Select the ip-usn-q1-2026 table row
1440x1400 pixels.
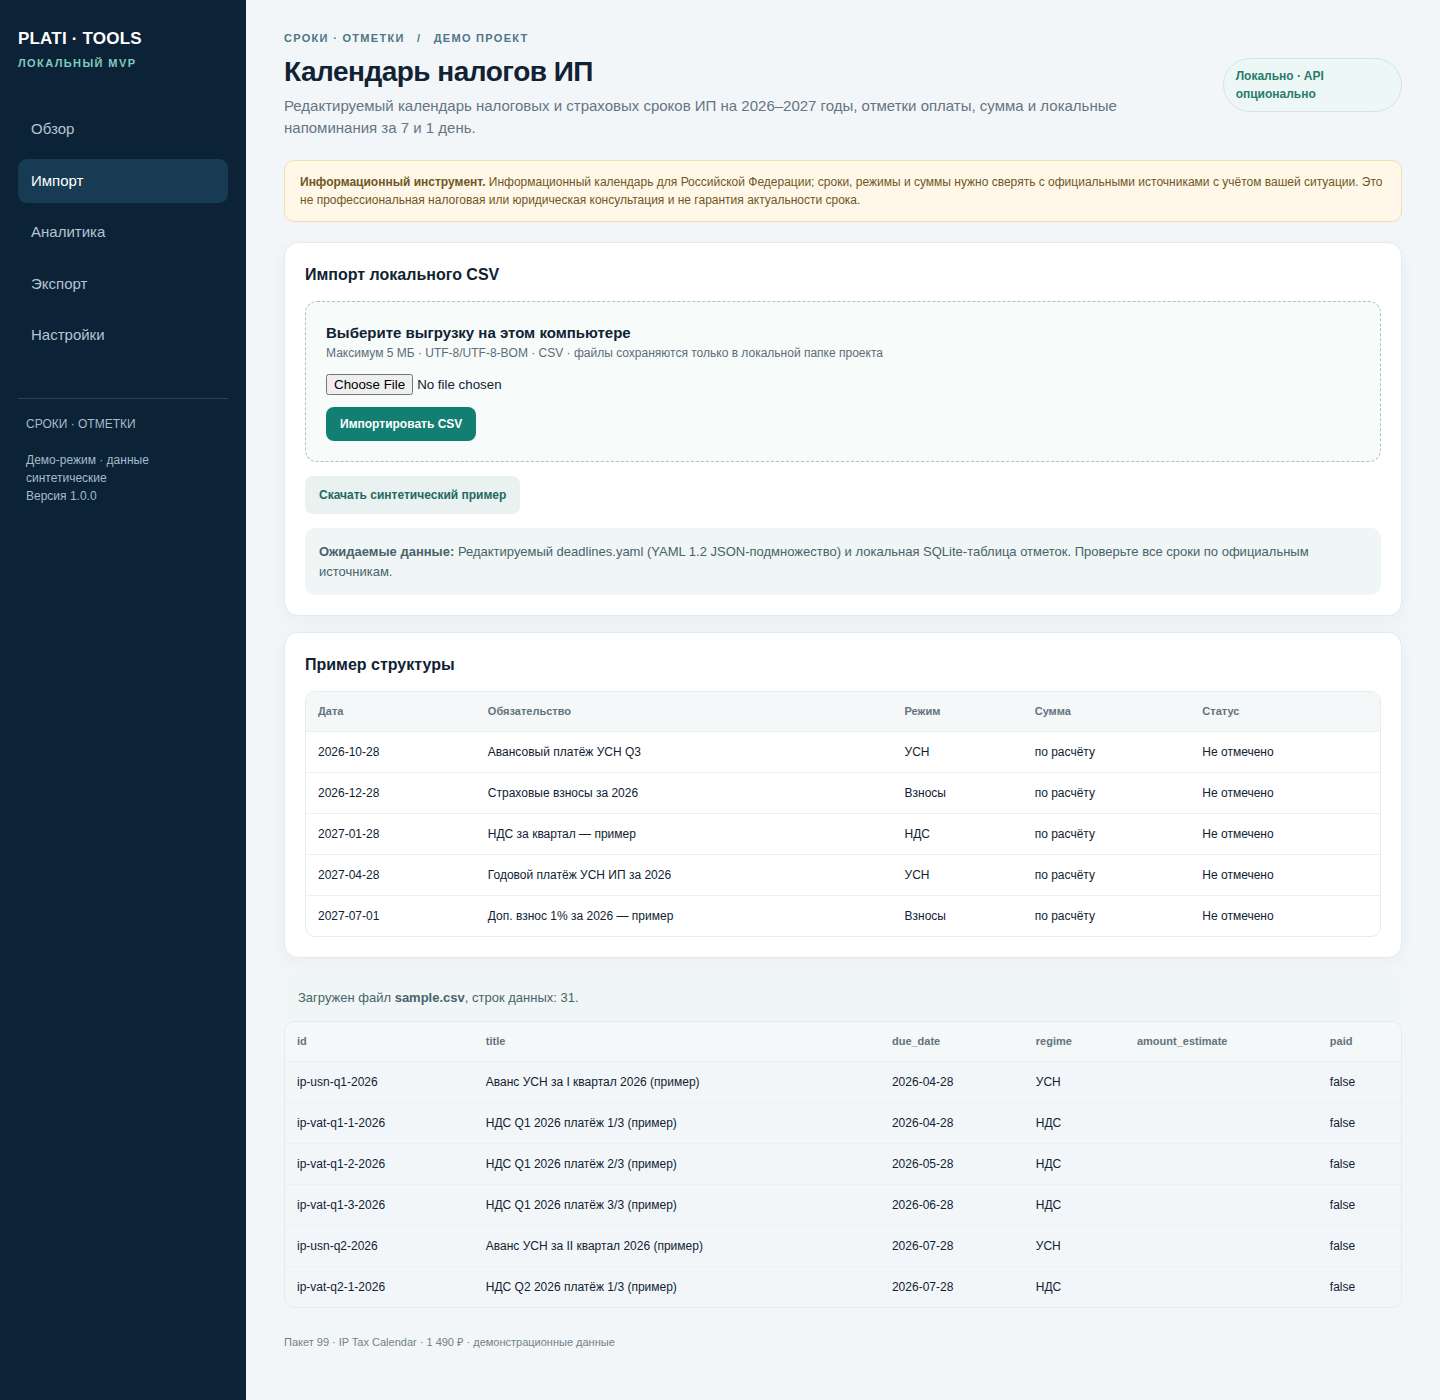(x=843, y=1082)
